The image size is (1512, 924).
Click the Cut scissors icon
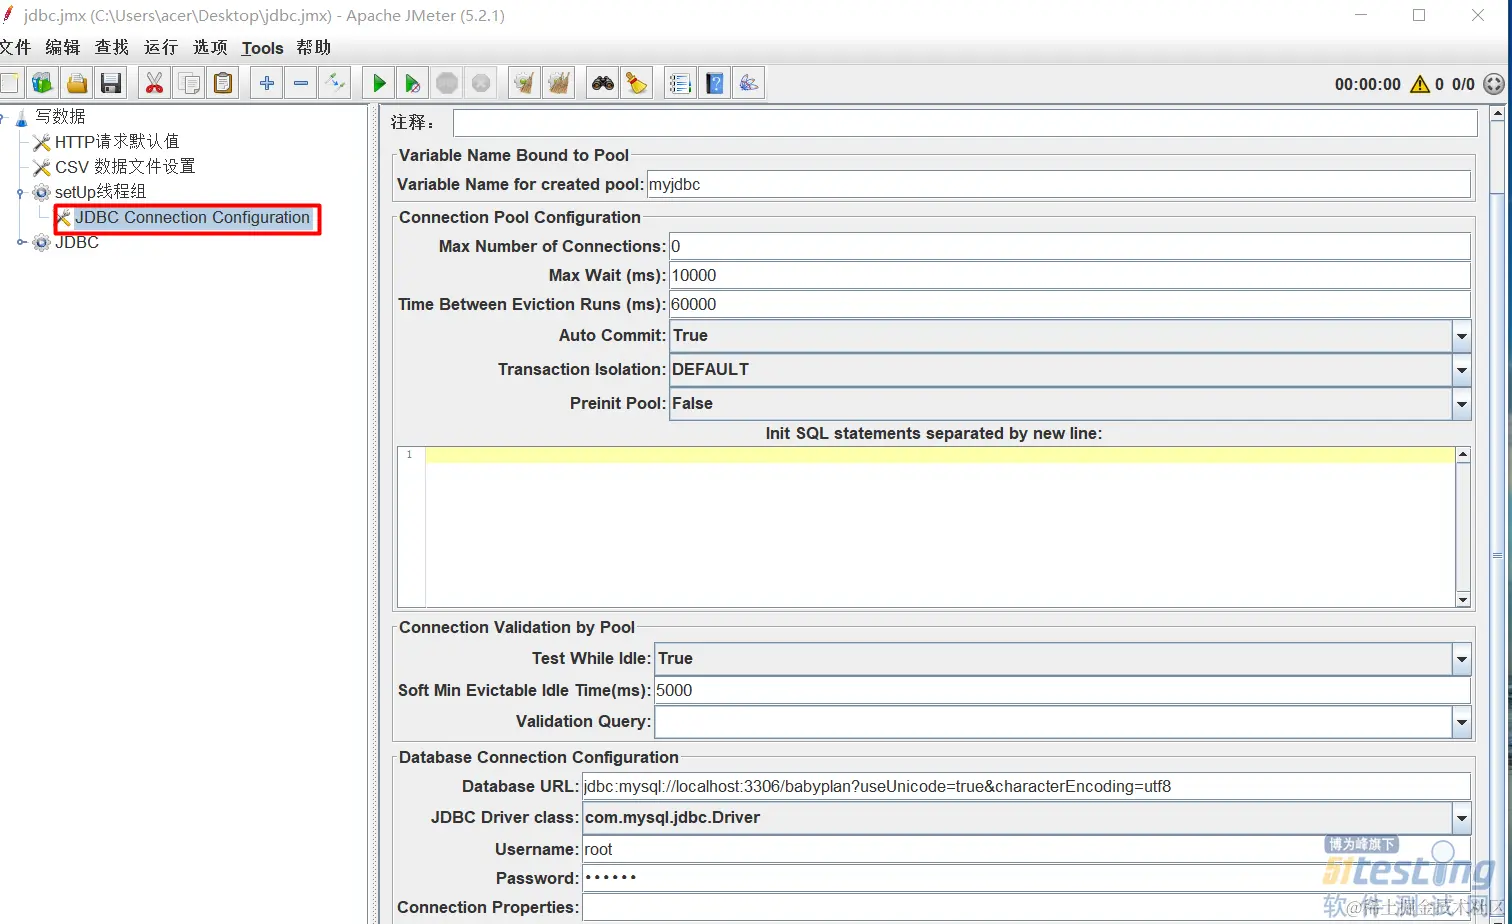tap(154, 83)
